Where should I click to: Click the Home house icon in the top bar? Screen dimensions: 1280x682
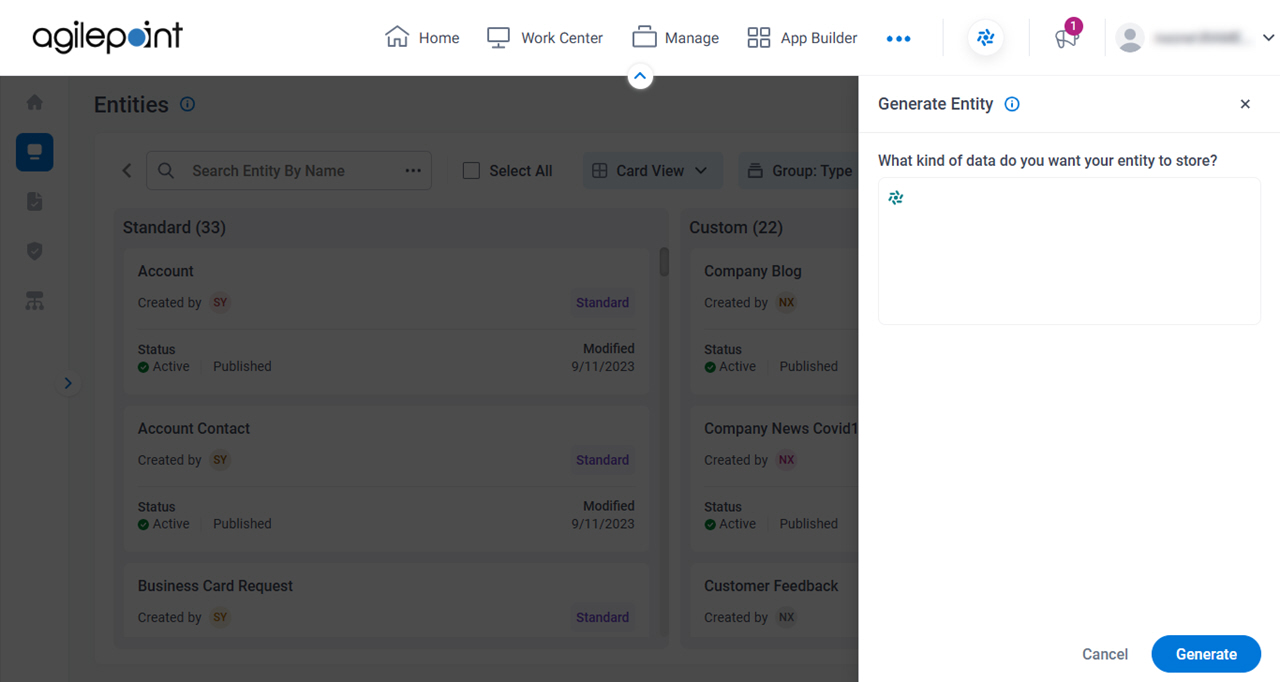397,37
